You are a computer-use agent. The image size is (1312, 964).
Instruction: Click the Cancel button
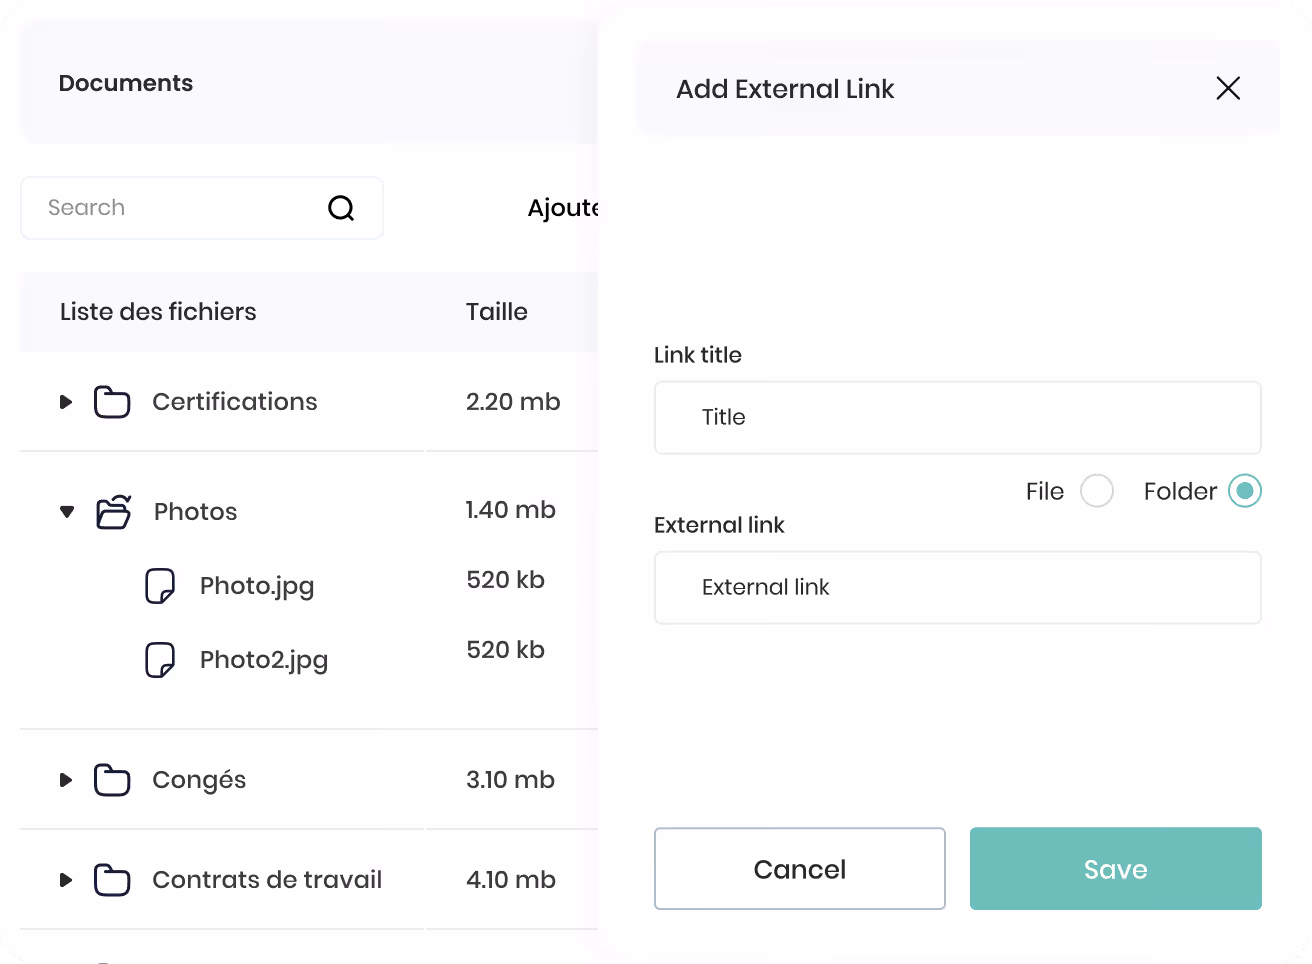click(800, 869)
